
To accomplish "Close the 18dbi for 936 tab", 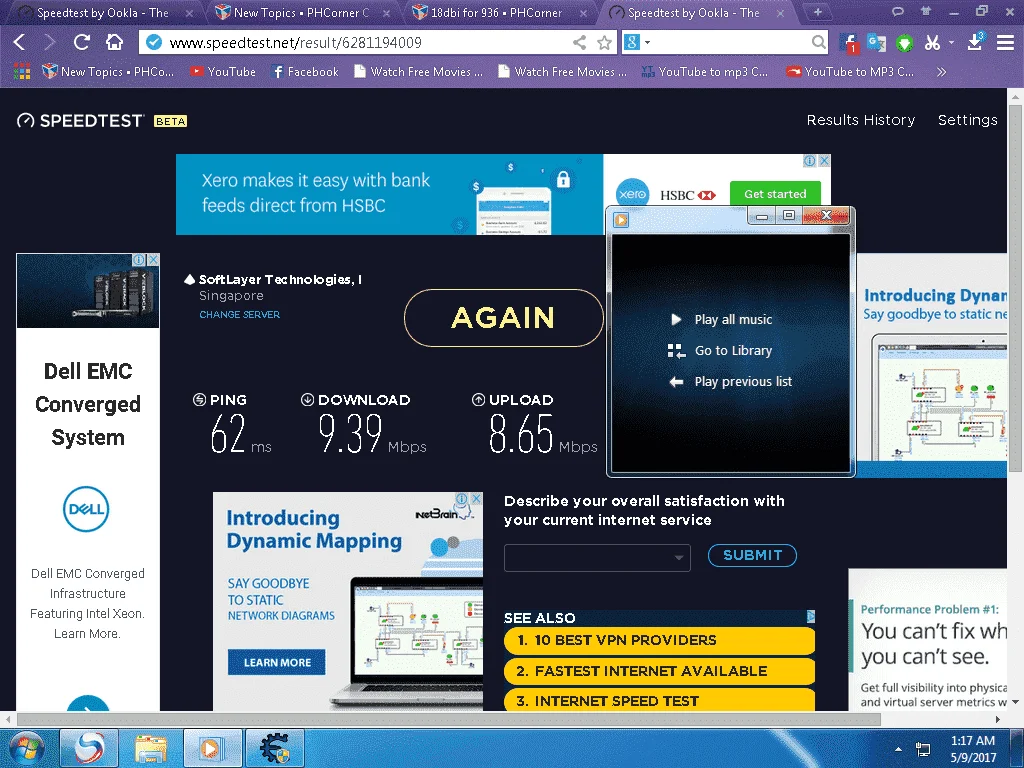I will 583,13.
